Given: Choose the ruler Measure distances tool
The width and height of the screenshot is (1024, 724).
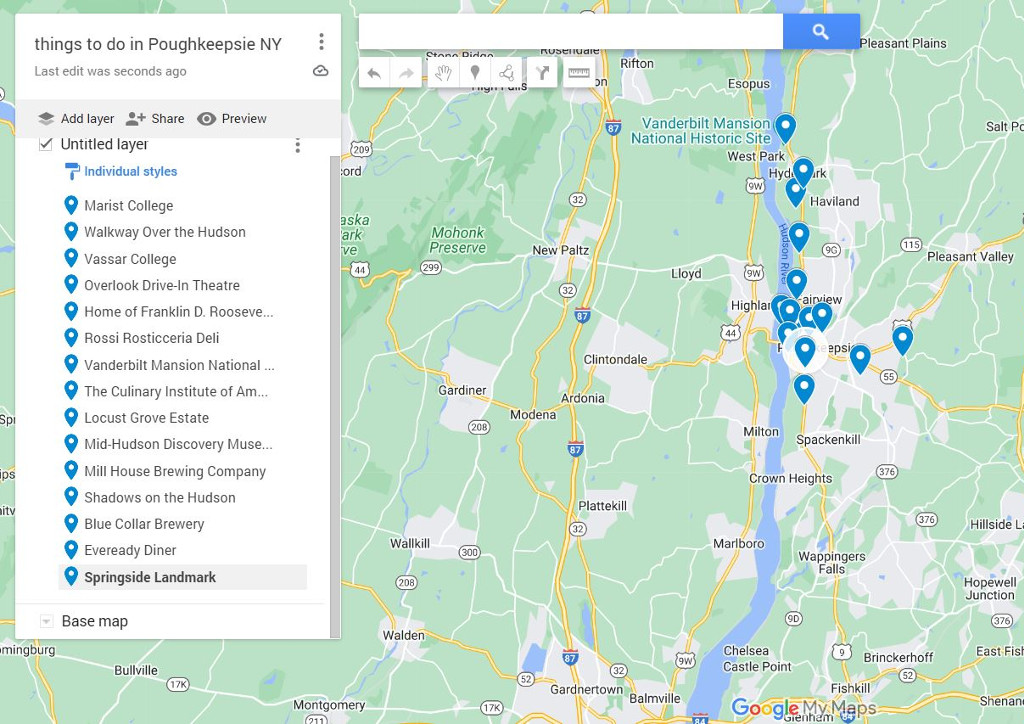Looking at the screenshot, I should coord(579,72).
